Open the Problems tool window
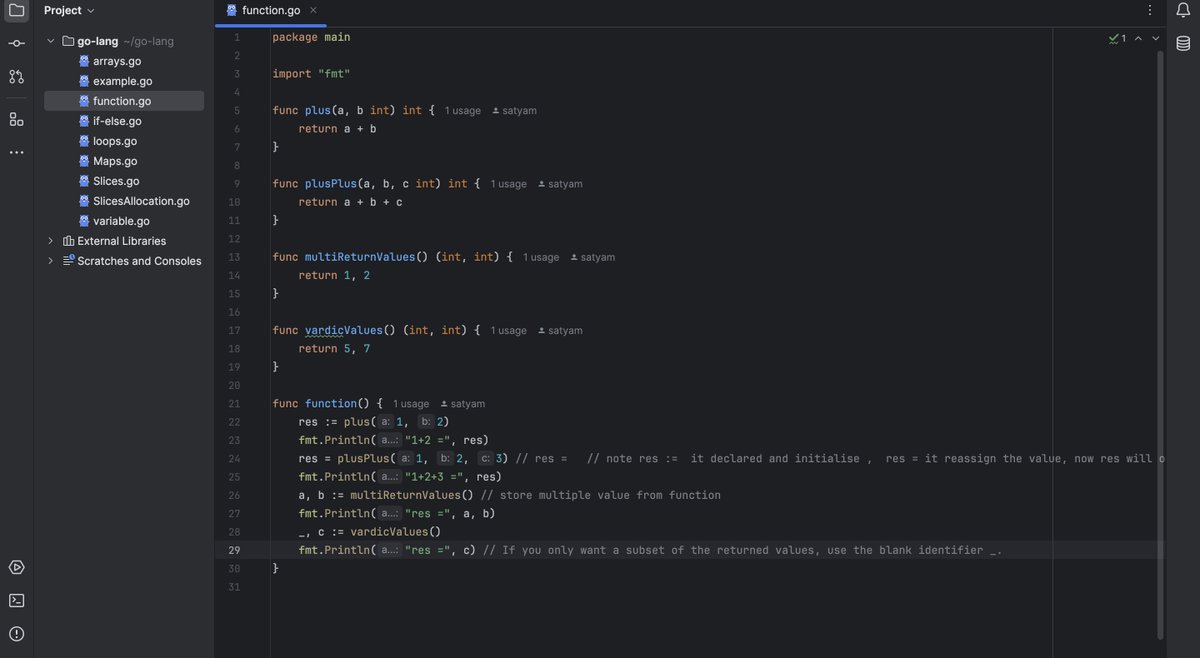This screenshot has height=658, width=1200. coord(16,633)
